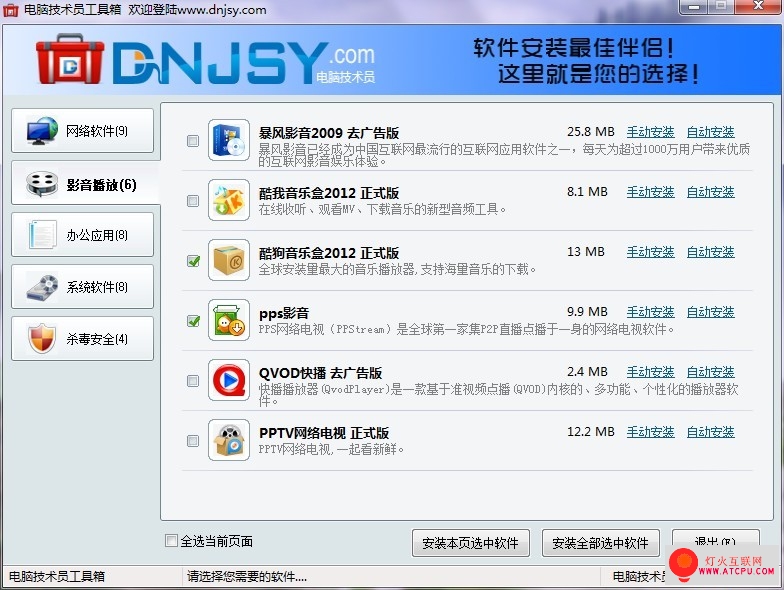Click the antivirus shield icon in sidebar
Screen dimensions: 784x590
click(x=42, y=338)
